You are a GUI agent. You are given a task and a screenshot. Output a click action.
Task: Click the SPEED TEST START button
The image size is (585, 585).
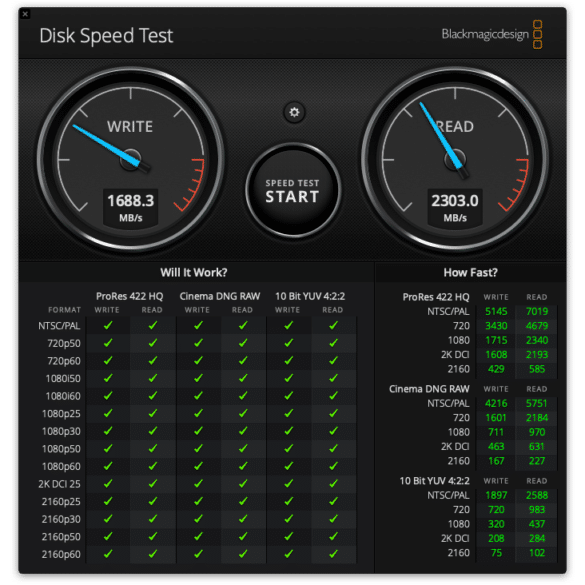(292, 191)
